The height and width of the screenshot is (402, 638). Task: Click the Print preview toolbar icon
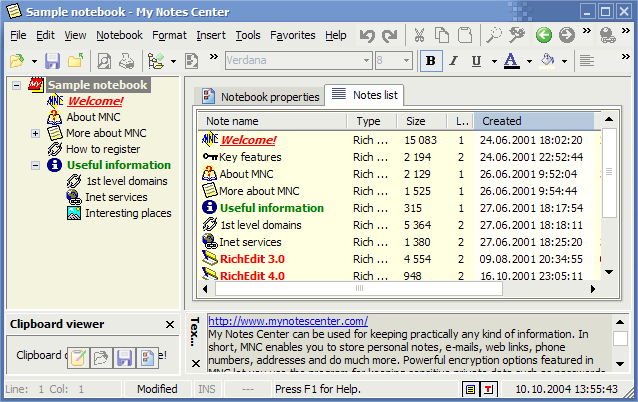point(104,61)
